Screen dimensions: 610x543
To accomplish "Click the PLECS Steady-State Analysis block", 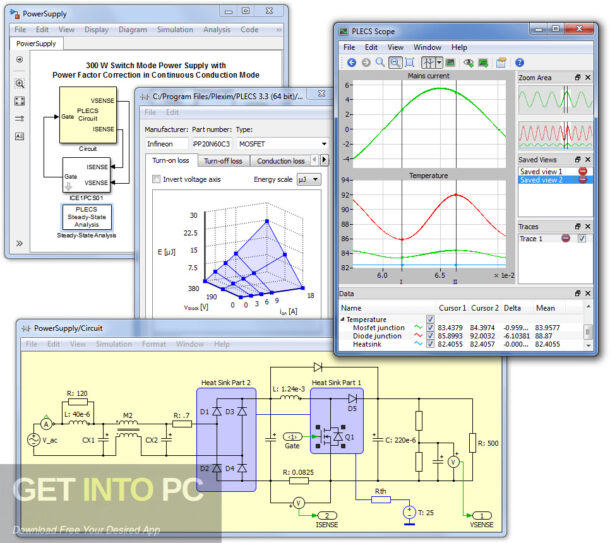I will tap(87, 217).
